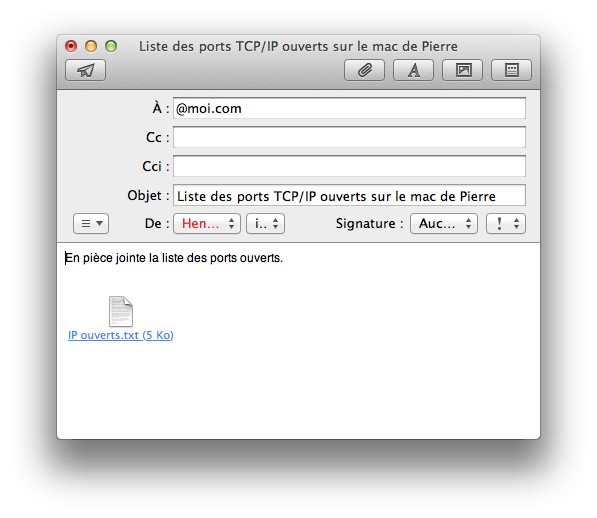Show stationery pane icon in toolbar
Image resolution: width=597 pixels, height=518 pixels.
pos(511,70)
